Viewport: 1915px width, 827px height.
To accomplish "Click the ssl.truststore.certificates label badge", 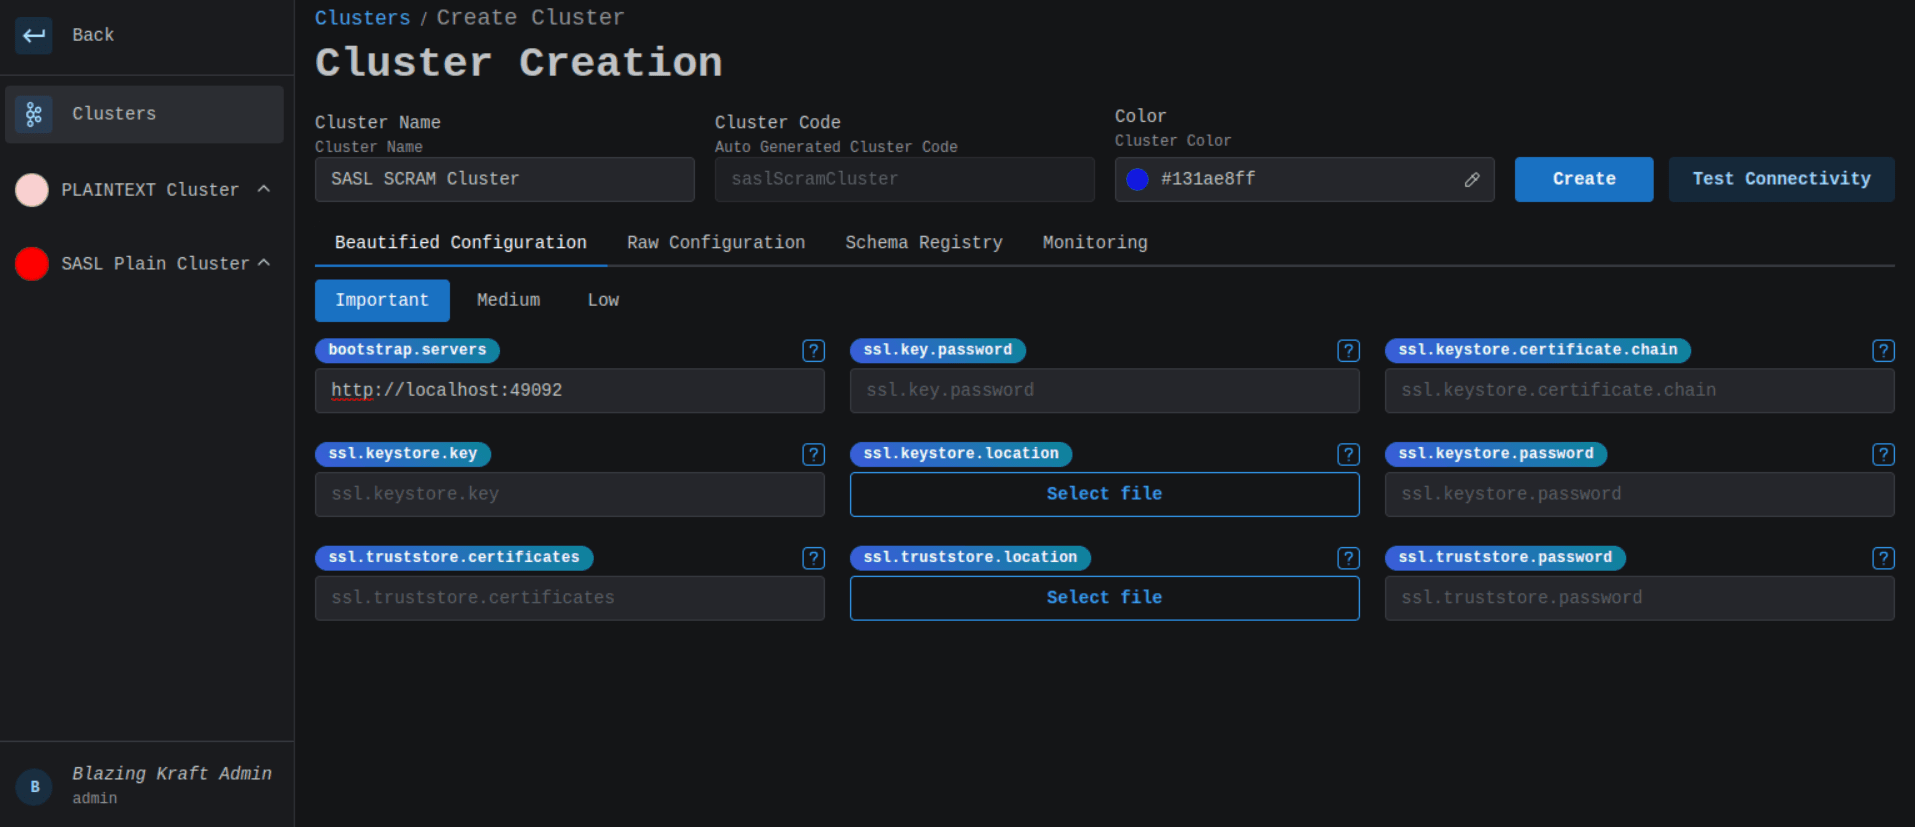I will pyautogui.click(x=454, y=557).
